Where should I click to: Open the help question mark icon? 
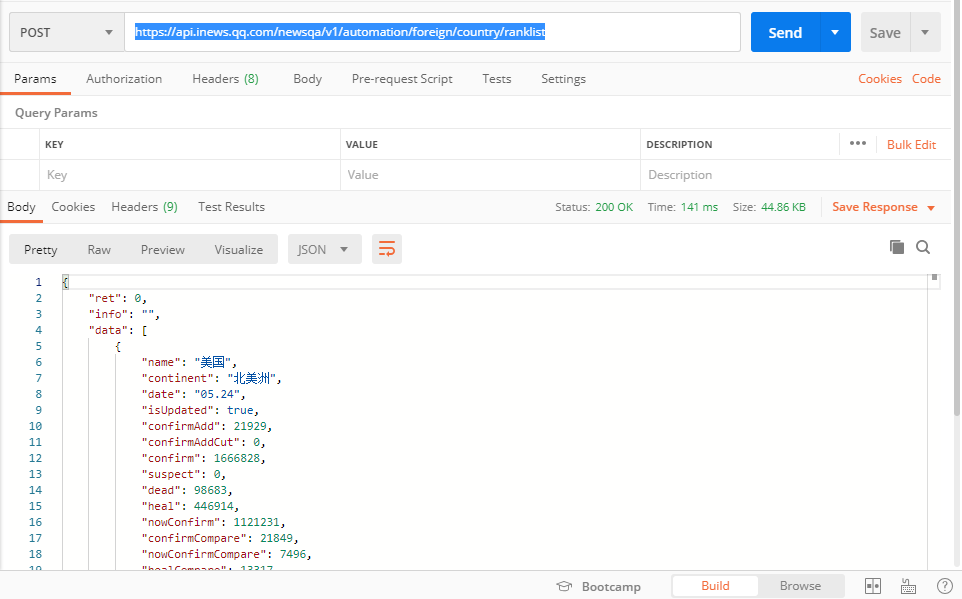(x=945, y=586)
